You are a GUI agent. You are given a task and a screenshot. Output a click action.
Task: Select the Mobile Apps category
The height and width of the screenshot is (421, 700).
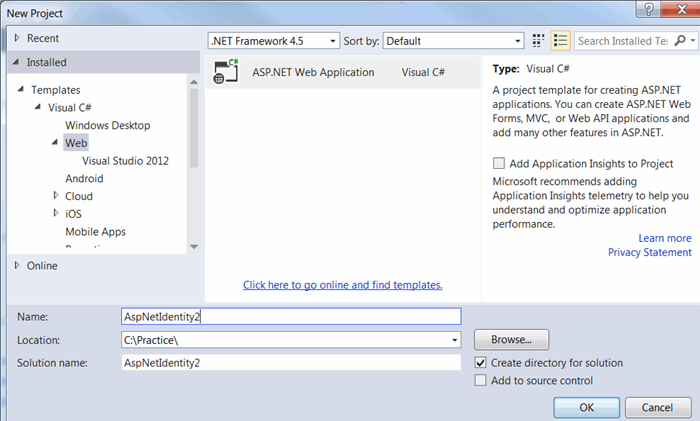pyautogui.click(x=96, y=232)
